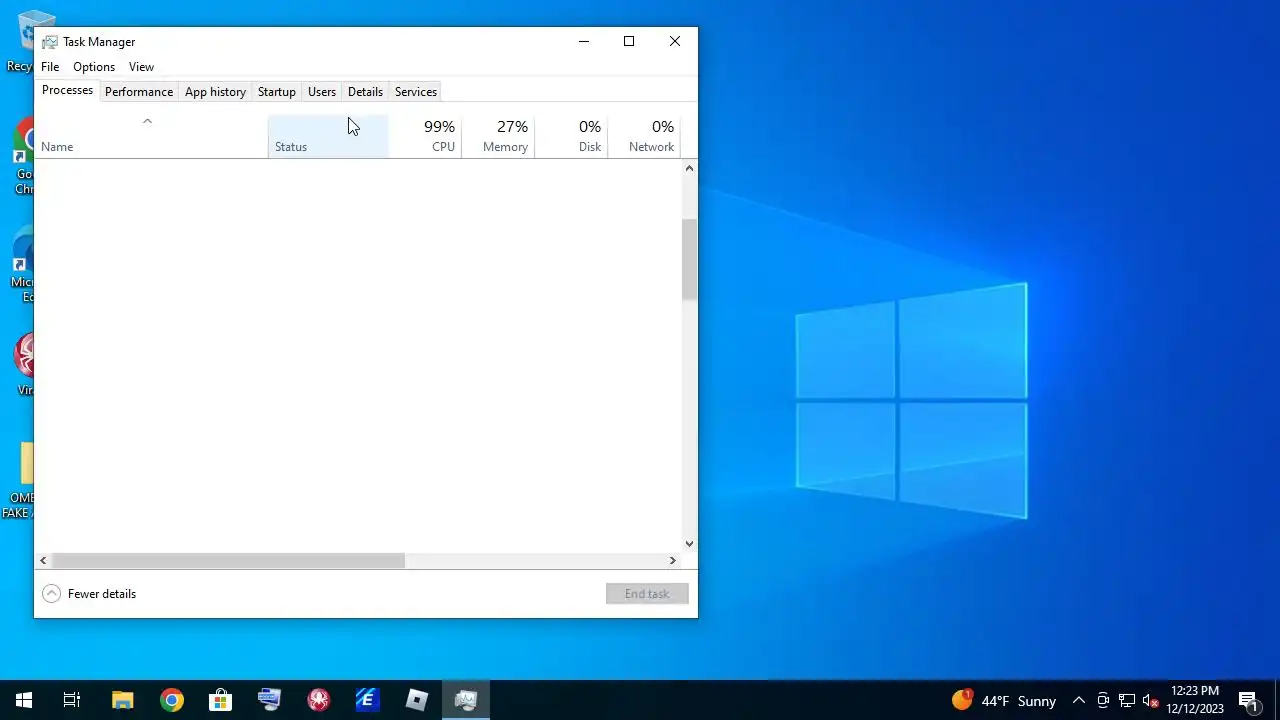The image size is (1280, 720).
Task: Open the View menu
Action: [x=141, y=67]
